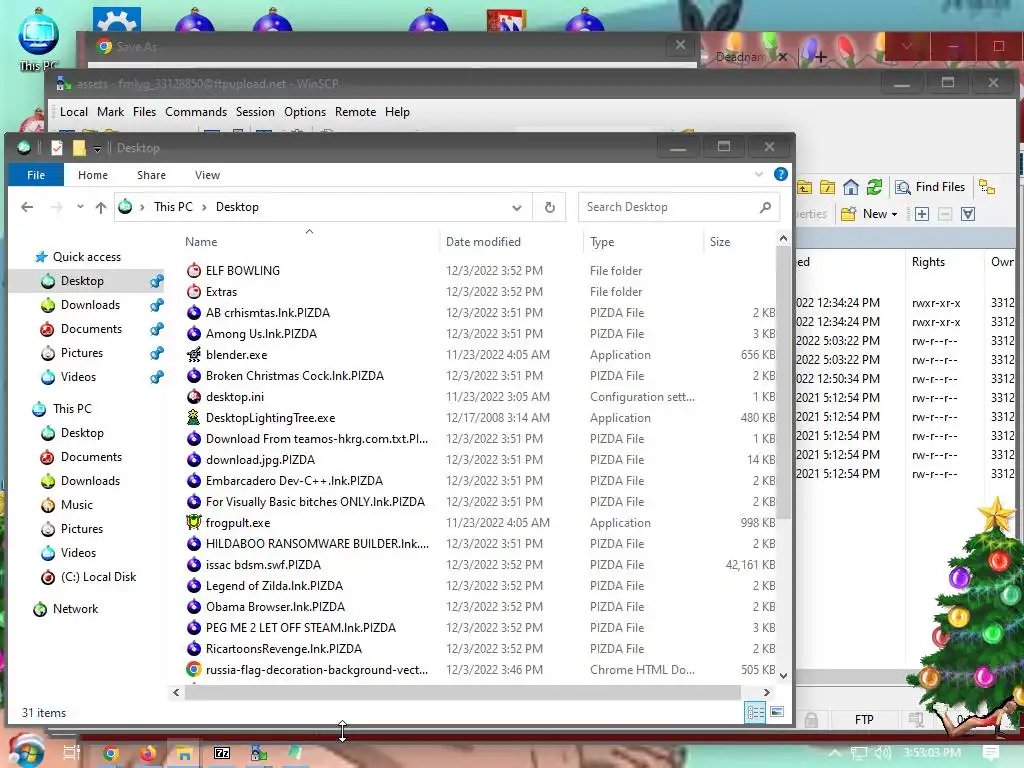The width and height of the screenshot is (1024, 768).
Task: Click Rights column header in WinSCP
Action: click(x=928, y=262)
